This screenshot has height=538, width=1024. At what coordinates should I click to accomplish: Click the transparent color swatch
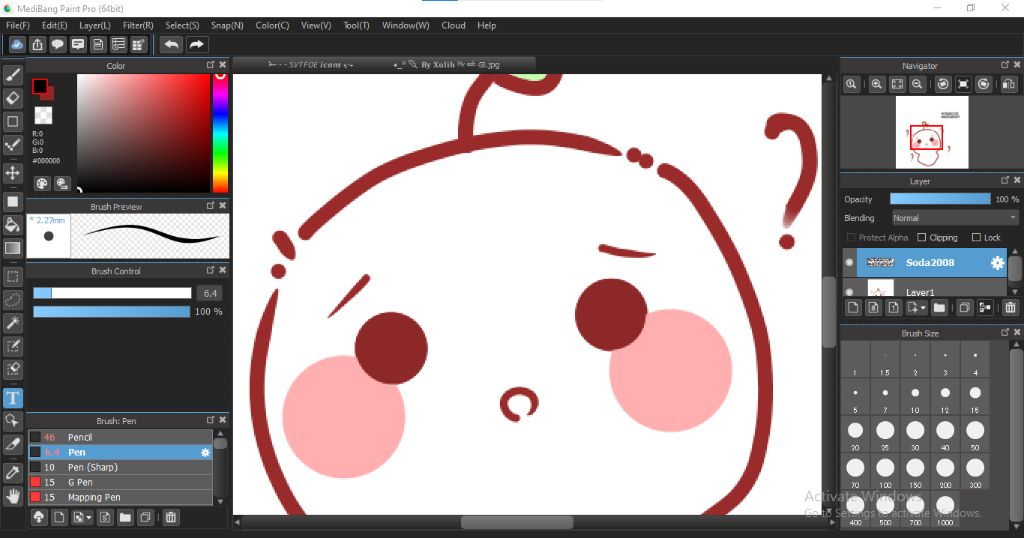click(43, 115)
